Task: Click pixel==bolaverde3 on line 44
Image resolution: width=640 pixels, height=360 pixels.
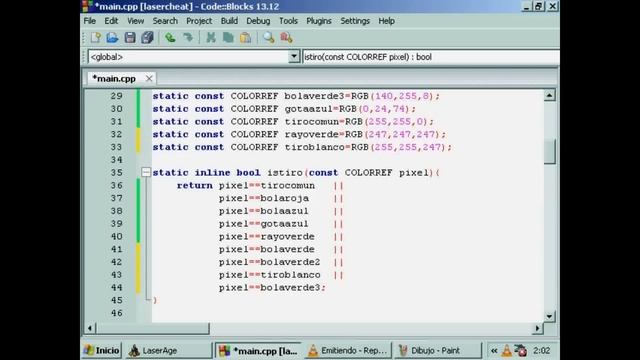Action: (269, 287)
